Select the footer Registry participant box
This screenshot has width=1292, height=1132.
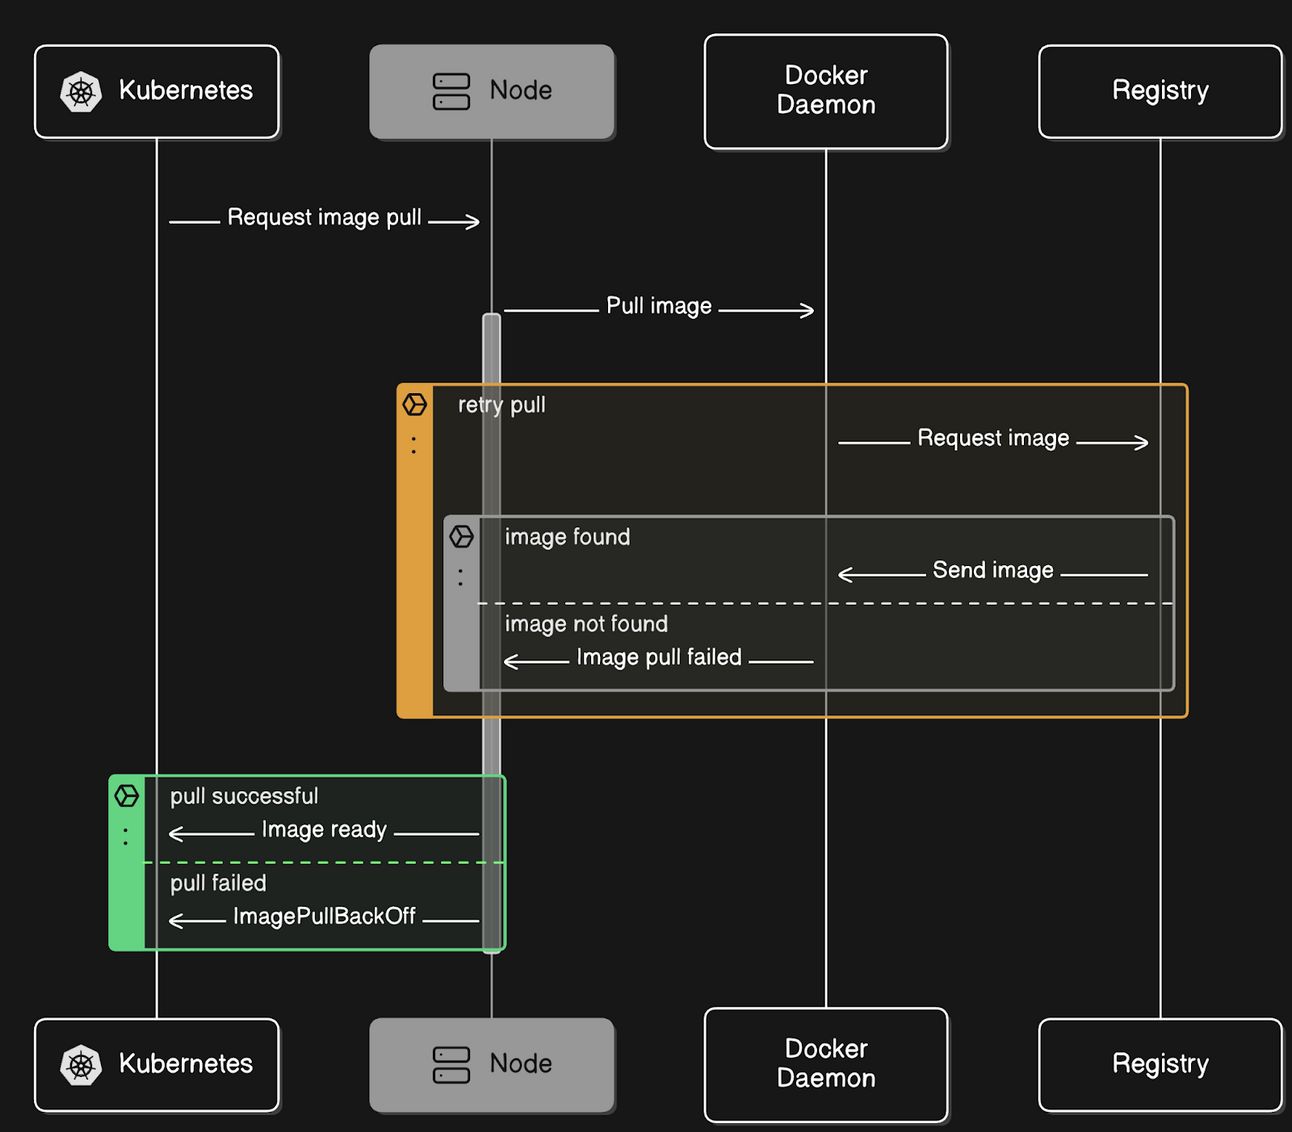coord(1160,1065)
